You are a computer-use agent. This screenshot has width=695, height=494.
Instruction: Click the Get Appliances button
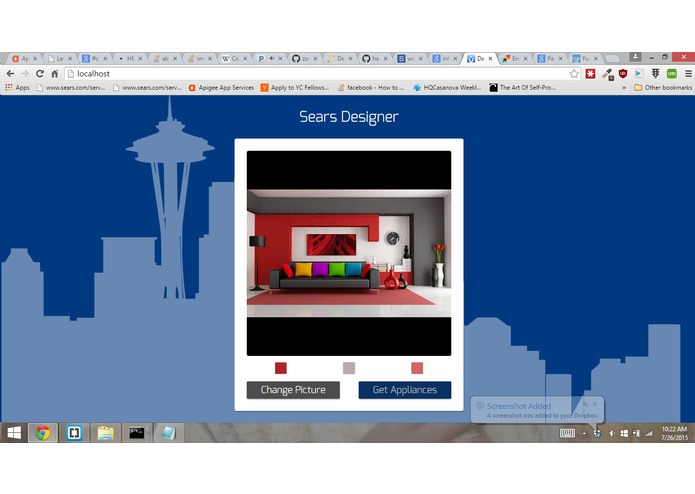(x=405, y=390)
